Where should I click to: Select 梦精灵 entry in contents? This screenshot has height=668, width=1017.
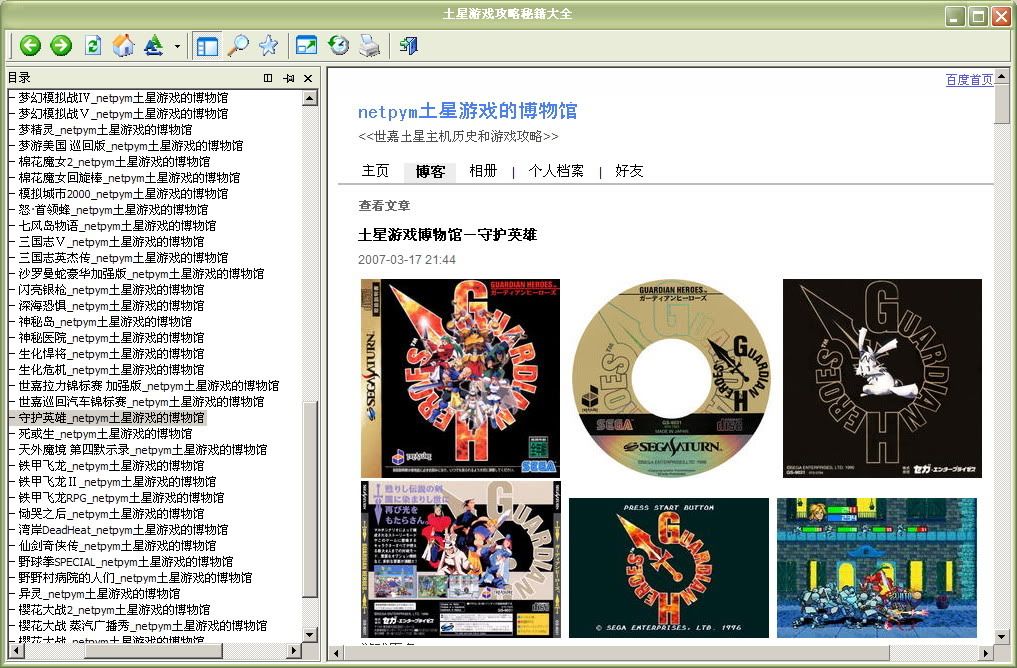point(105,130)
